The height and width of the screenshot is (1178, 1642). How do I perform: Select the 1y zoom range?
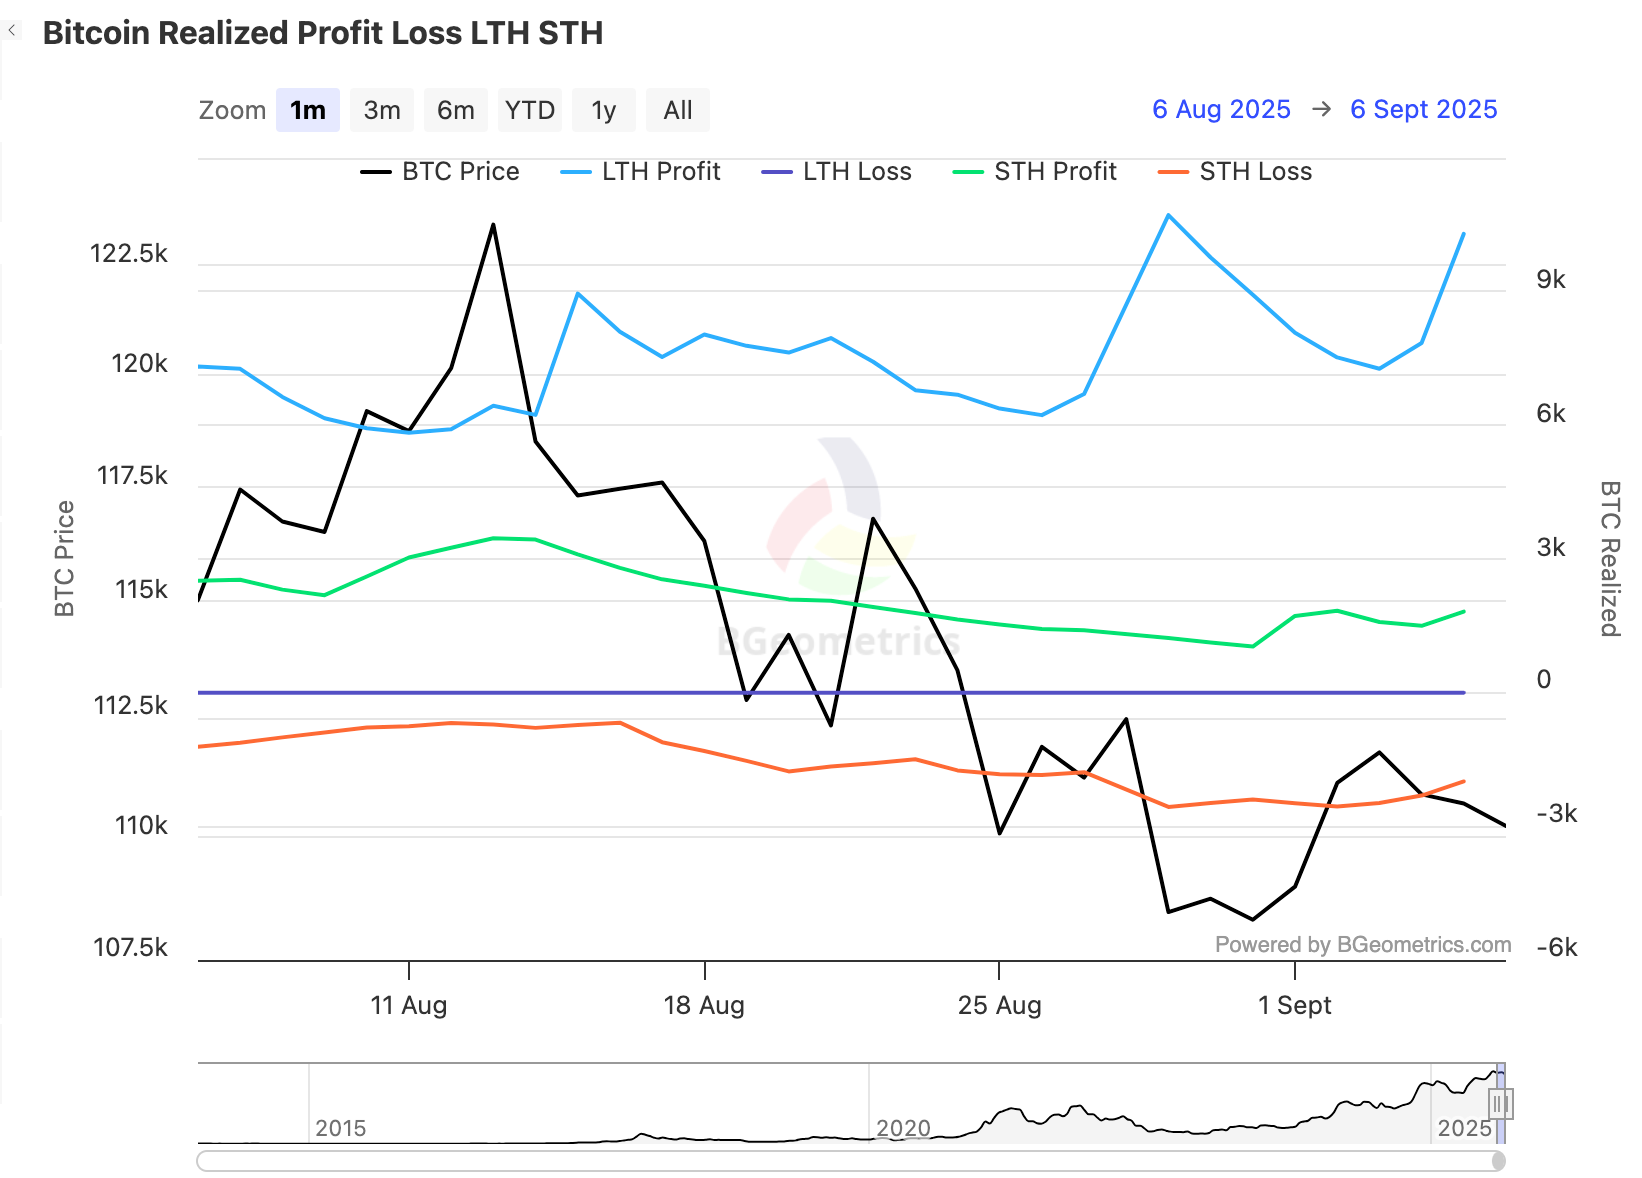pyautogui.click(x=603, y=110)
